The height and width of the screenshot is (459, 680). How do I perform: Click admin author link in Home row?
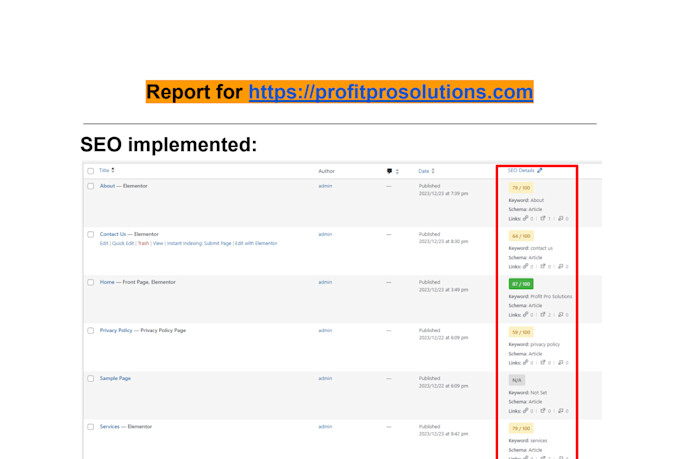point(325,282)
